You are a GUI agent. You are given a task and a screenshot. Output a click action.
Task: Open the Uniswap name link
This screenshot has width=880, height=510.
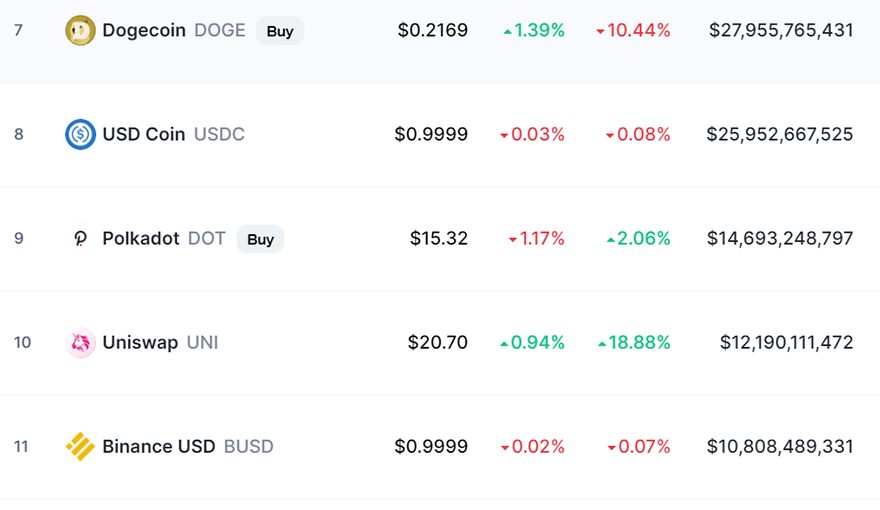tap(140, 342)
